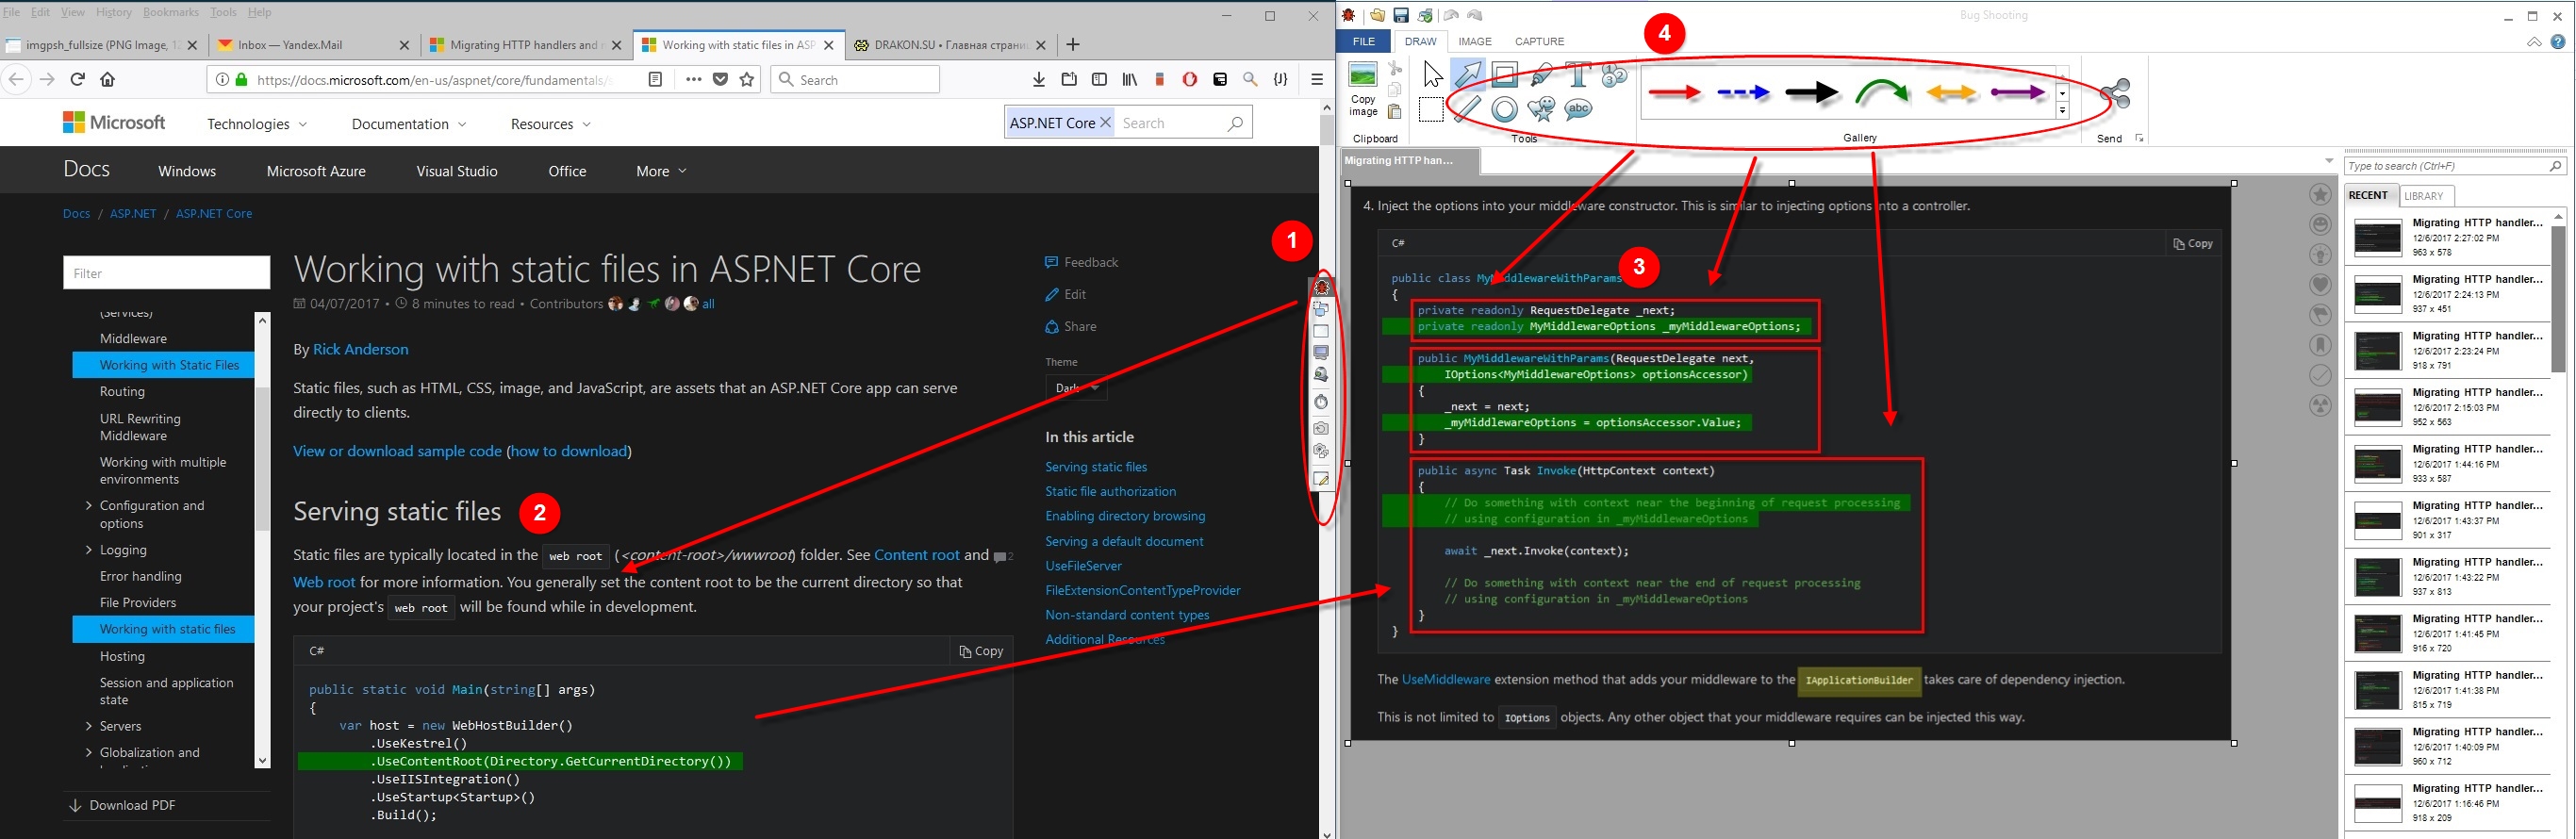Pick the Rectangle shape tool
This screenshot has width=2576, height=839.
(1504, 74)
